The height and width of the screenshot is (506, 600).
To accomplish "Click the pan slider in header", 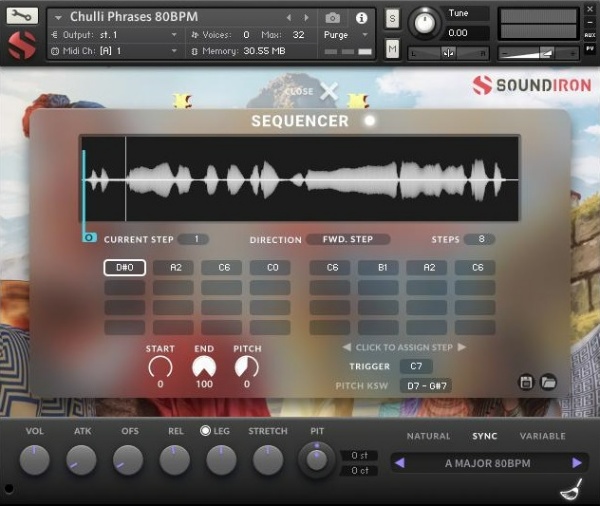I will 448,53.
